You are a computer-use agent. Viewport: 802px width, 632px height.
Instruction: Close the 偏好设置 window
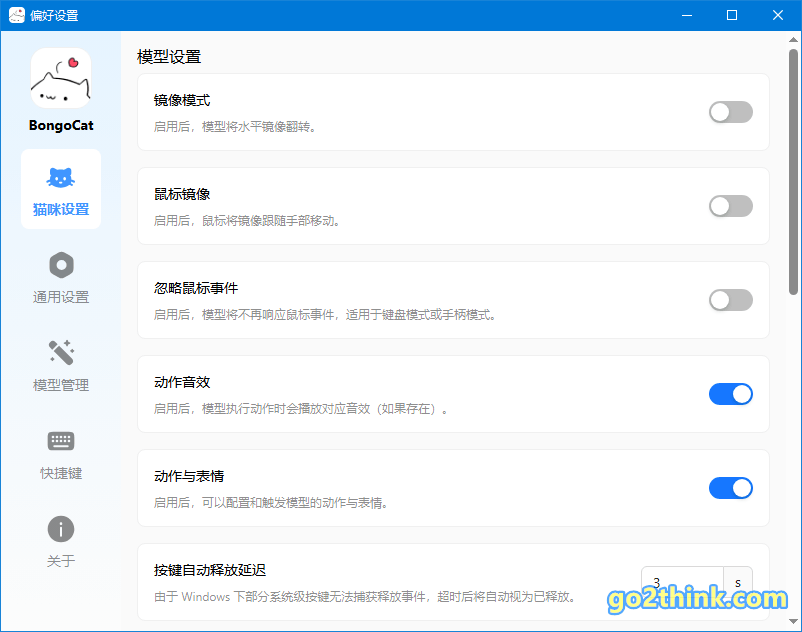point(778,15)
